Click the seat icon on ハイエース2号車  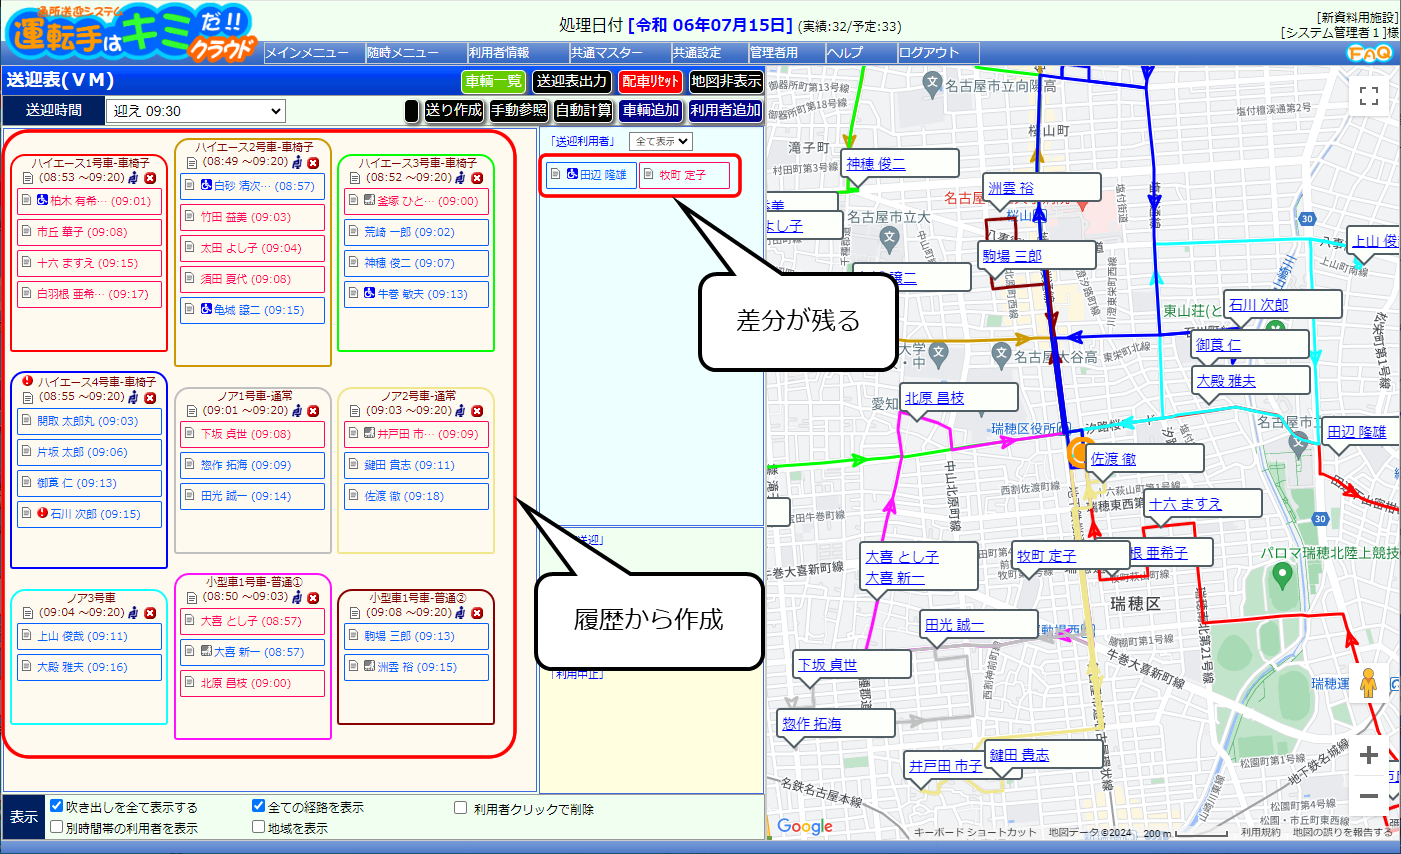pyautogui.click(x=298, y=162)
